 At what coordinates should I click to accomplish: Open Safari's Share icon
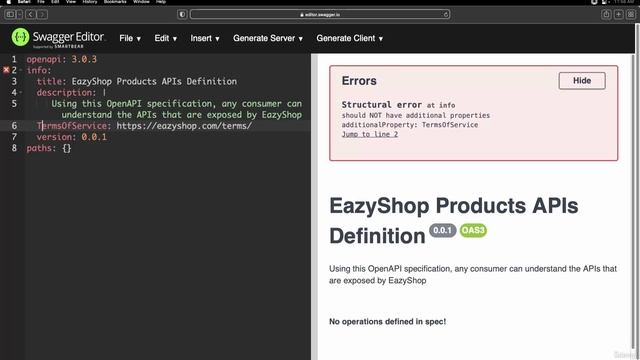point(606,15)
